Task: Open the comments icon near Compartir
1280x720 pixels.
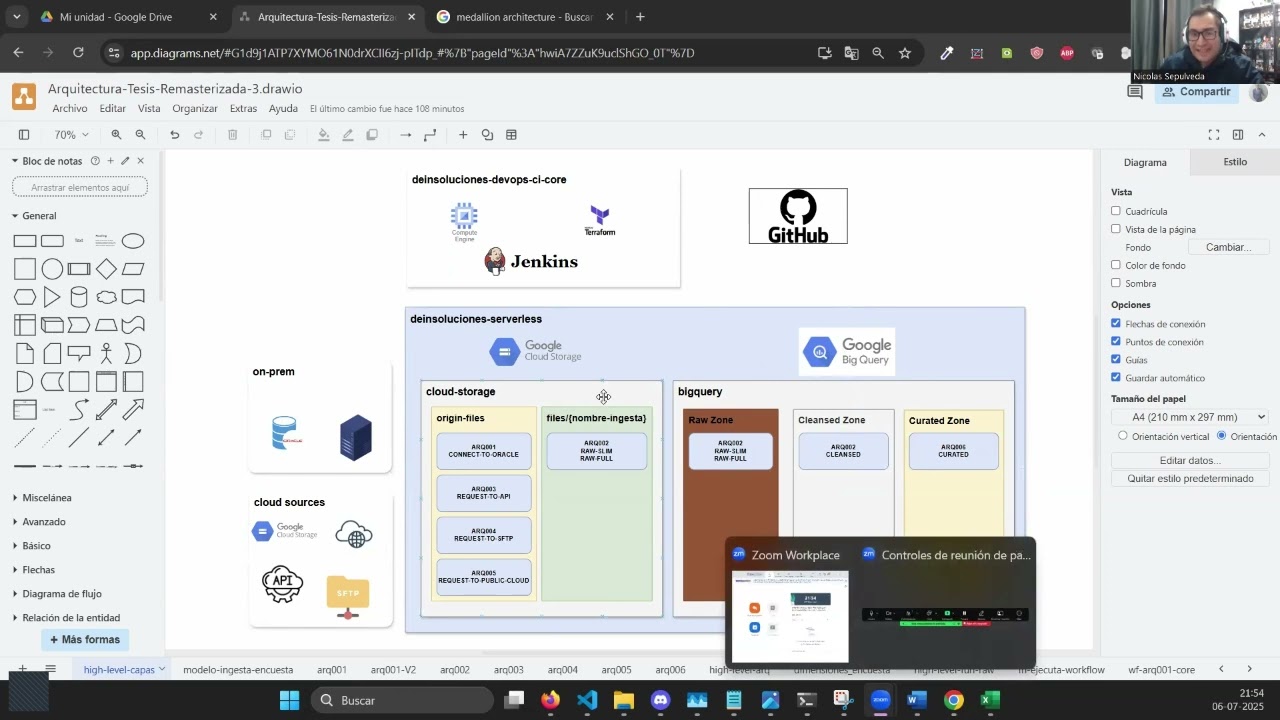Action: tap(1135, 92)
